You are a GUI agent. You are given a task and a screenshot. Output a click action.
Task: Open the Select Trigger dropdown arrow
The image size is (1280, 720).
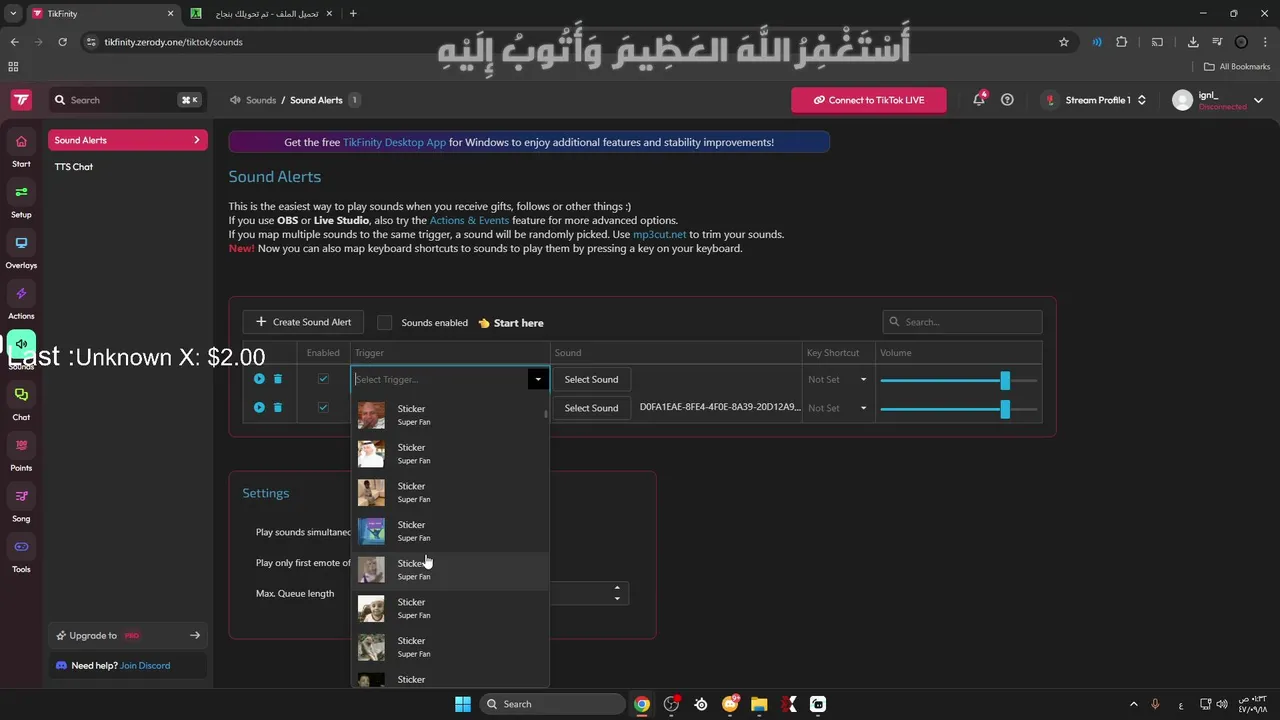(538, 379)
